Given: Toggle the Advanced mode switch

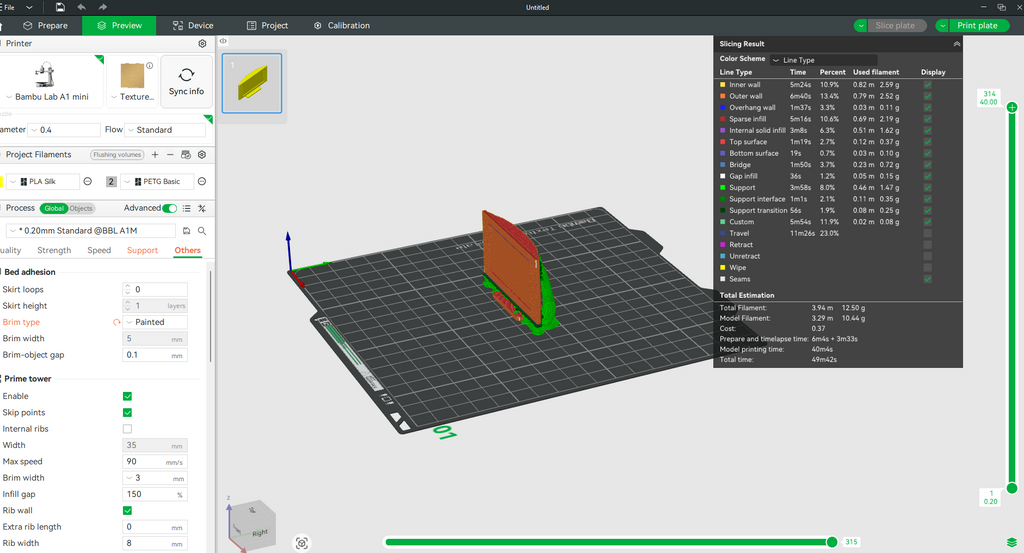Looking at the screenshot, I should click(170, 208).
